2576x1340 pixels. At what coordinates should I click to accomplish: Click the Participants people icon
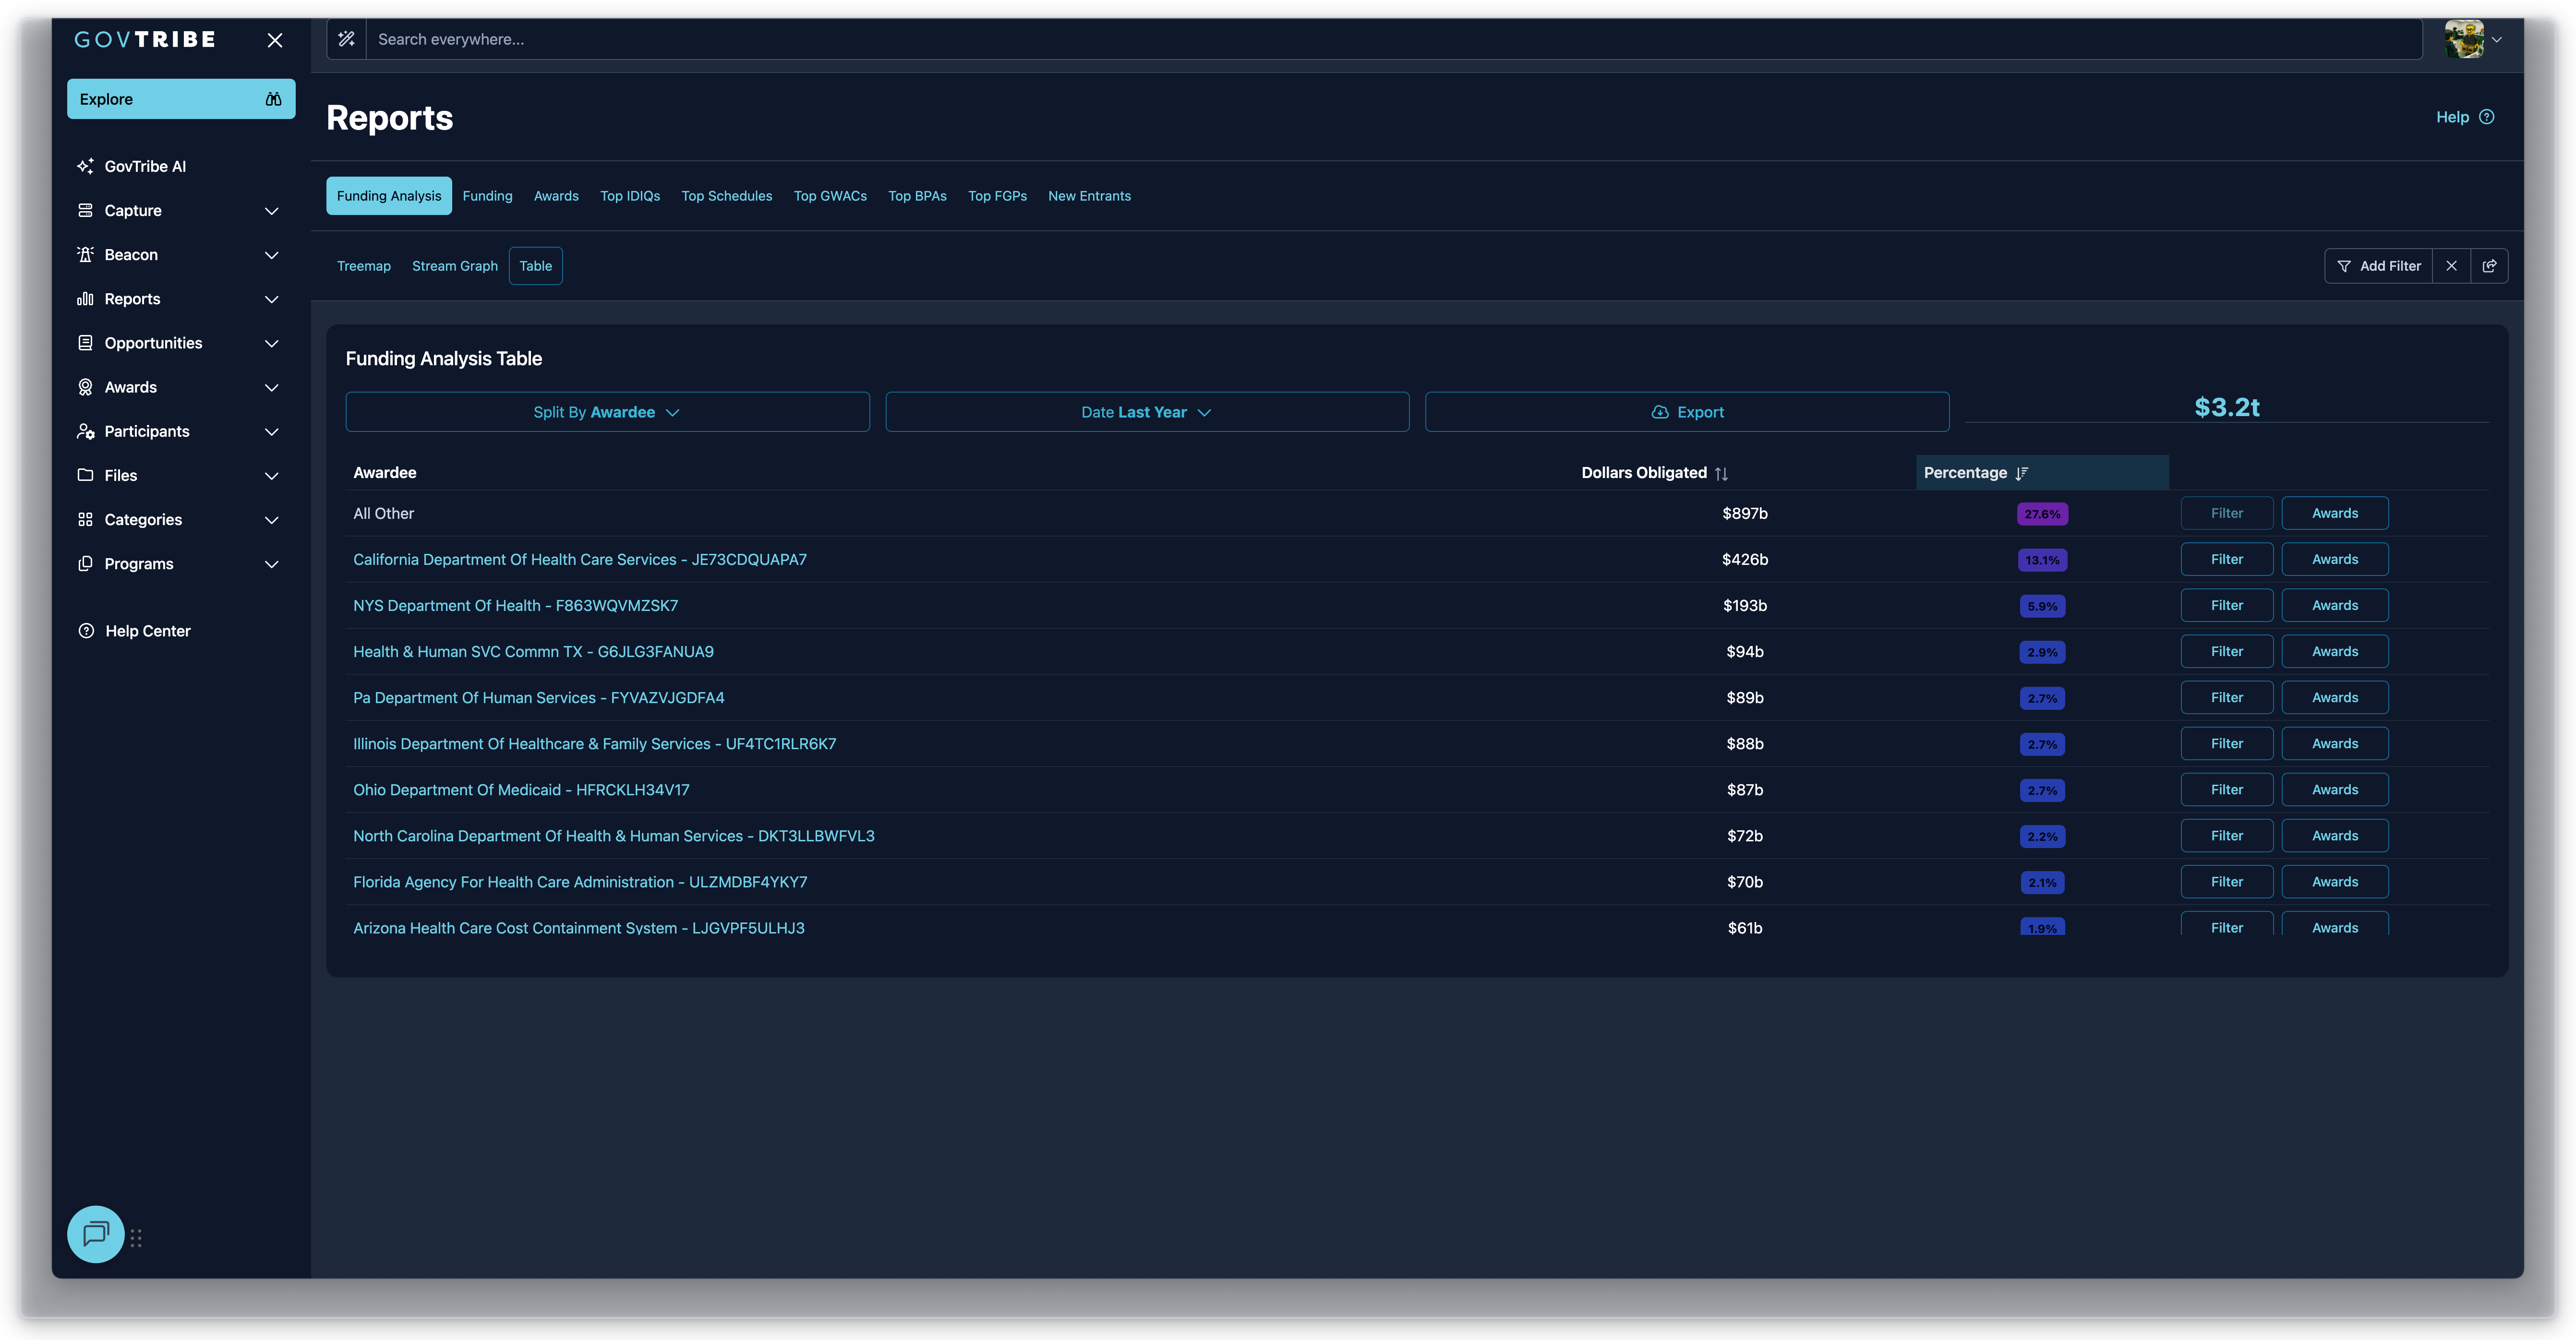85,431
